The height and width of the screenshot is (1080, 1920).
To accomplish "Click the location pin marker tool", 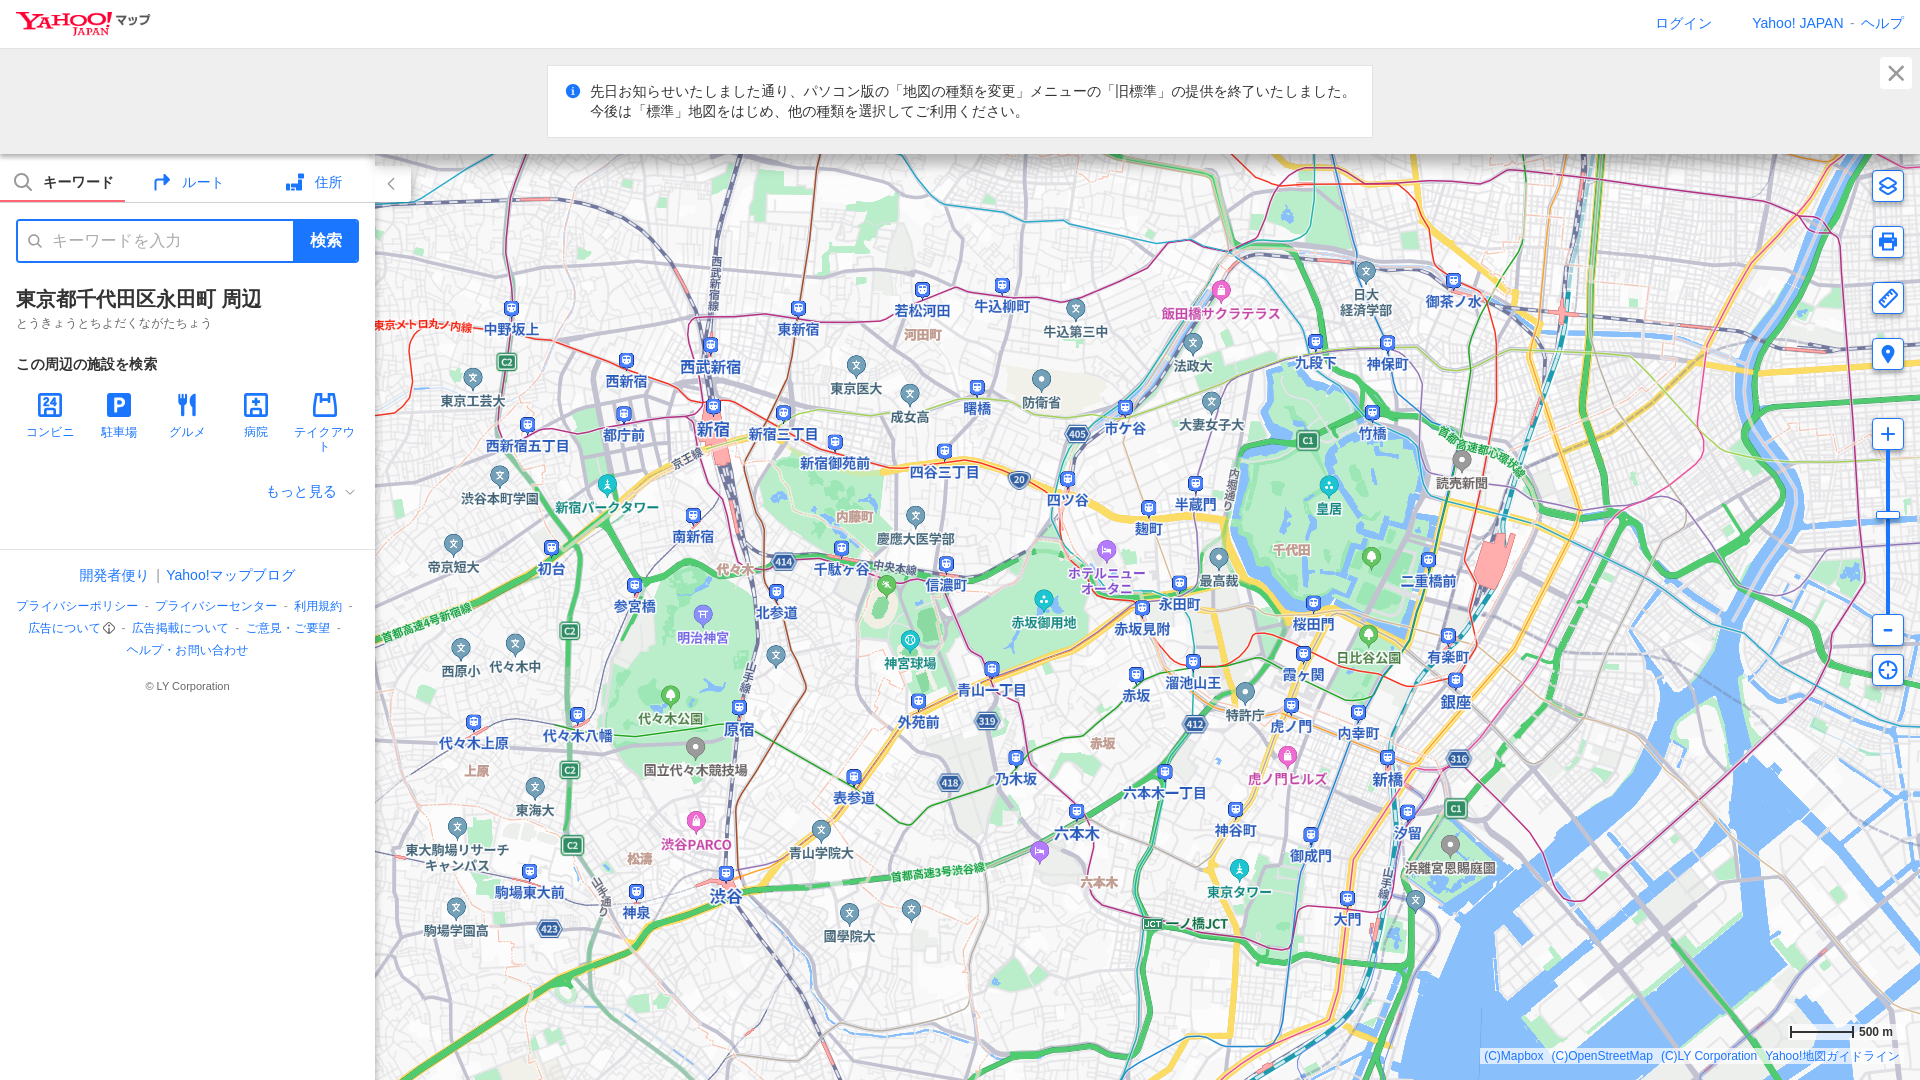I will click(x=1887, y=354).
